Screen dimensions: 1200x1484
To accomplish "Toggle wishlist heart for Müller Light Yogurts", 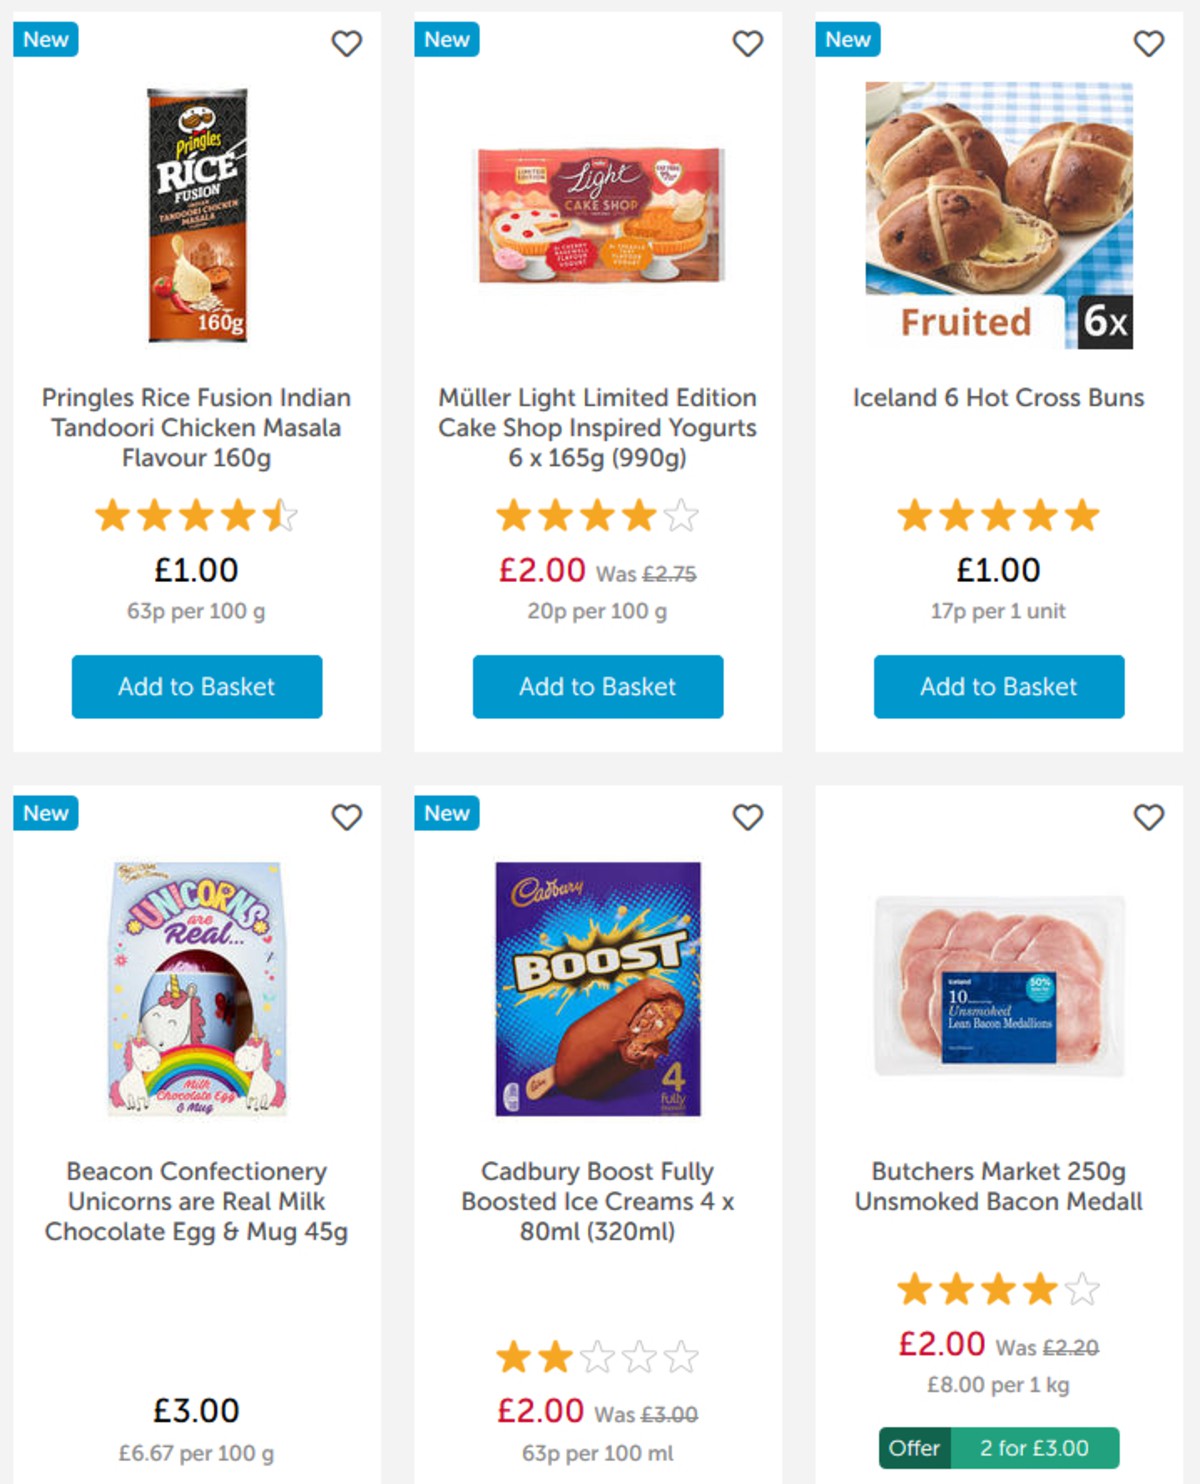I will click(747, 44).
